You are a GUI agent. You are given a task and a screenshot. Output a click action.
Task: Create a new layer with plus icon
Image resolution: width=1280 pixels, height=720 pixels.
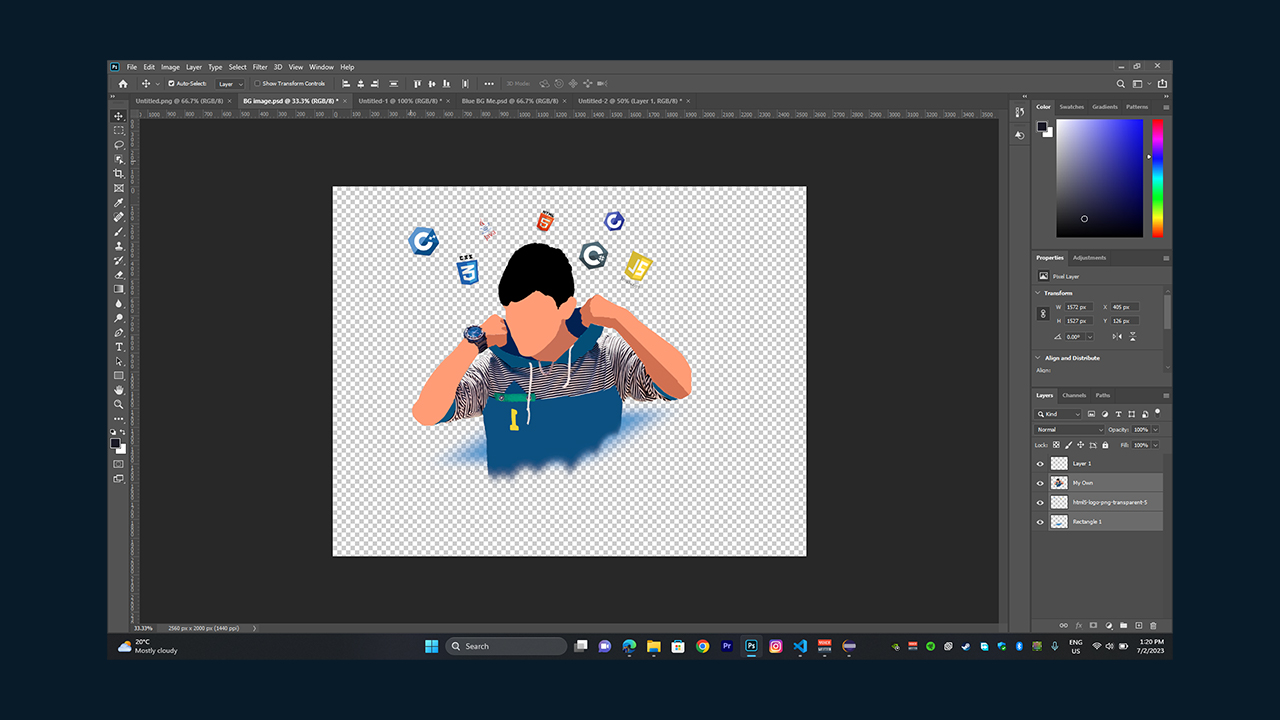tap(1138, 625)
